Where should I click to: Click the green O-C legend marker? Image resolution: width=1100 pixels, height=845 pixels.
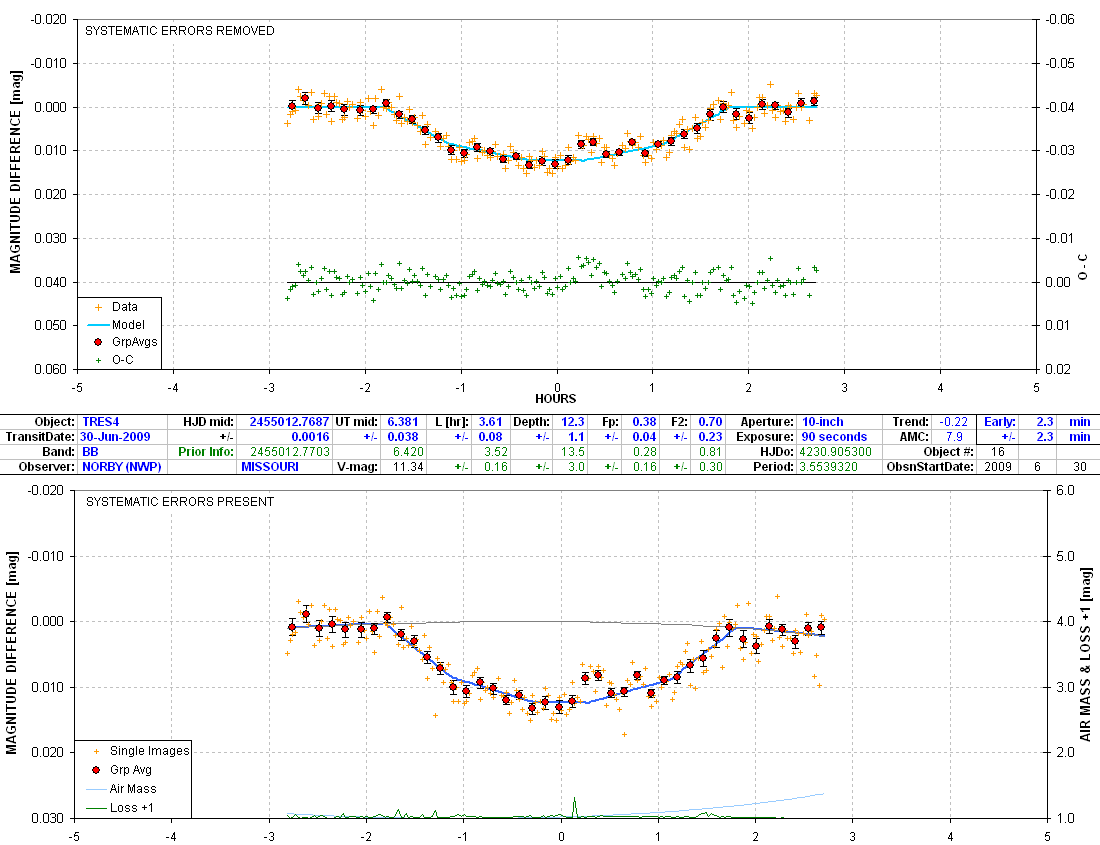(96, 359)
